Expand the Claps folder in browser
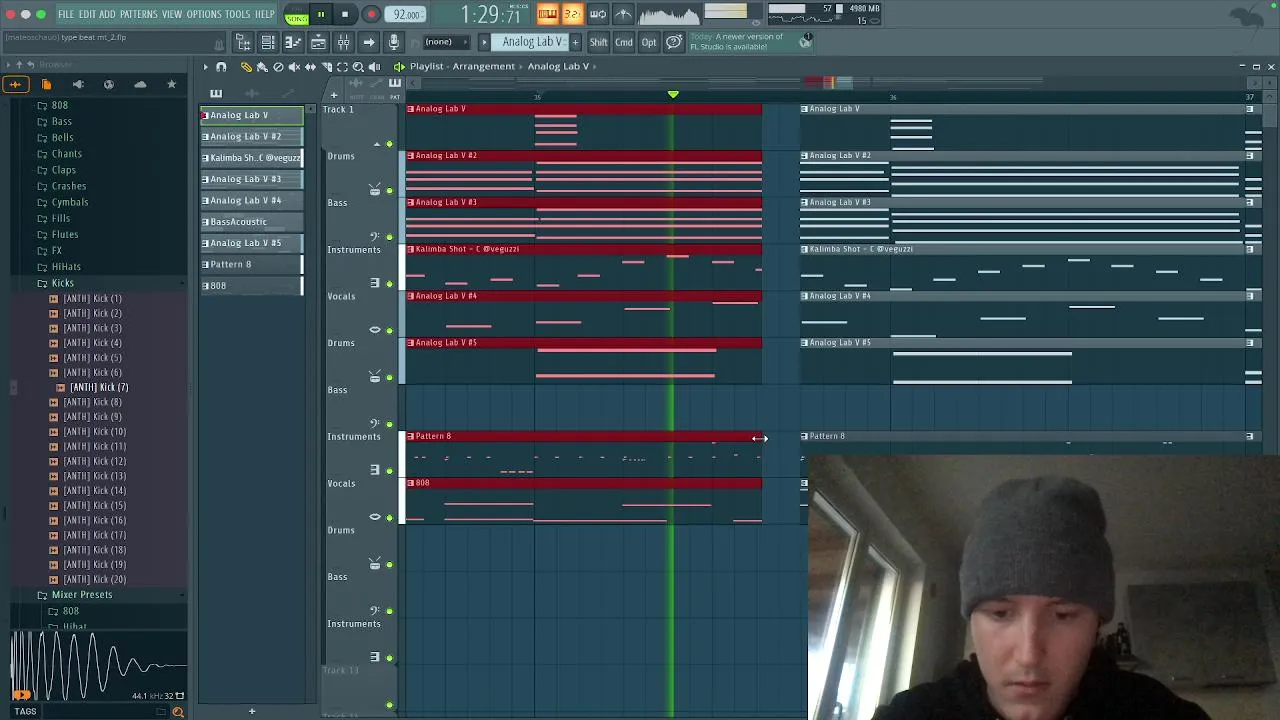The image size is (1280, 720). tap(63, 170)
